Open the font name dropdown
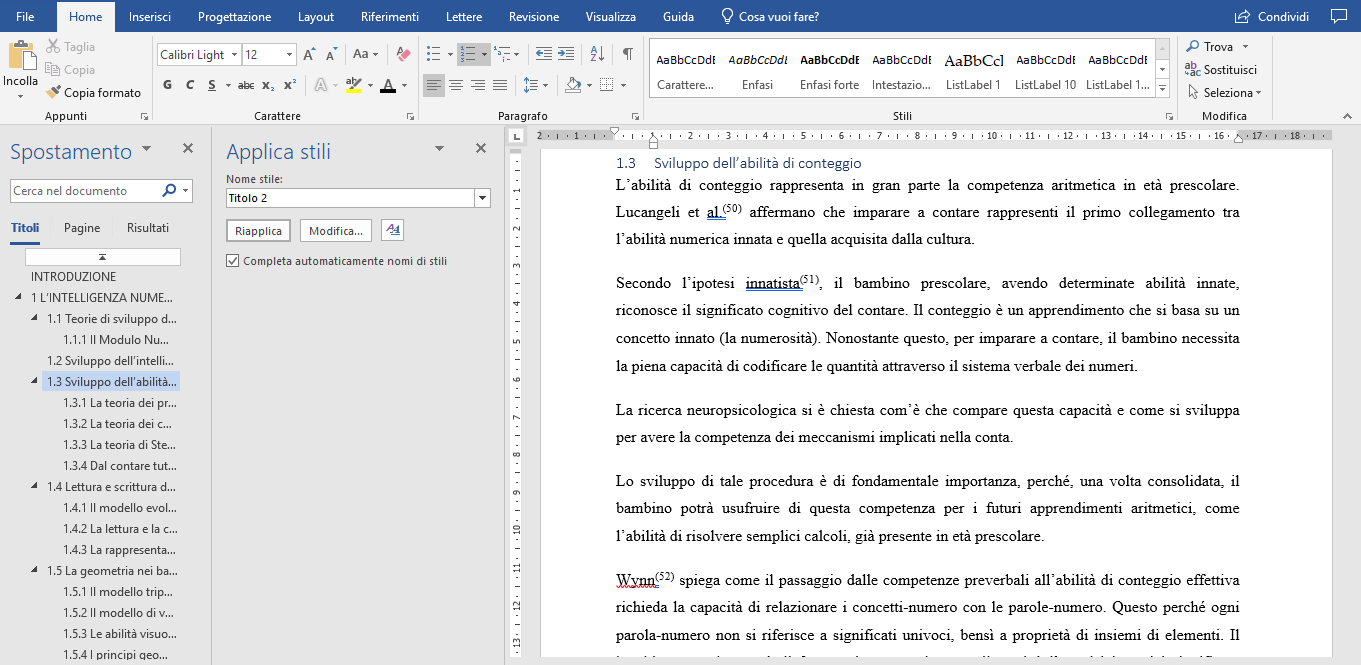Image resolution: width=1361 pixels, height=665 pixels. click(235, 55)
